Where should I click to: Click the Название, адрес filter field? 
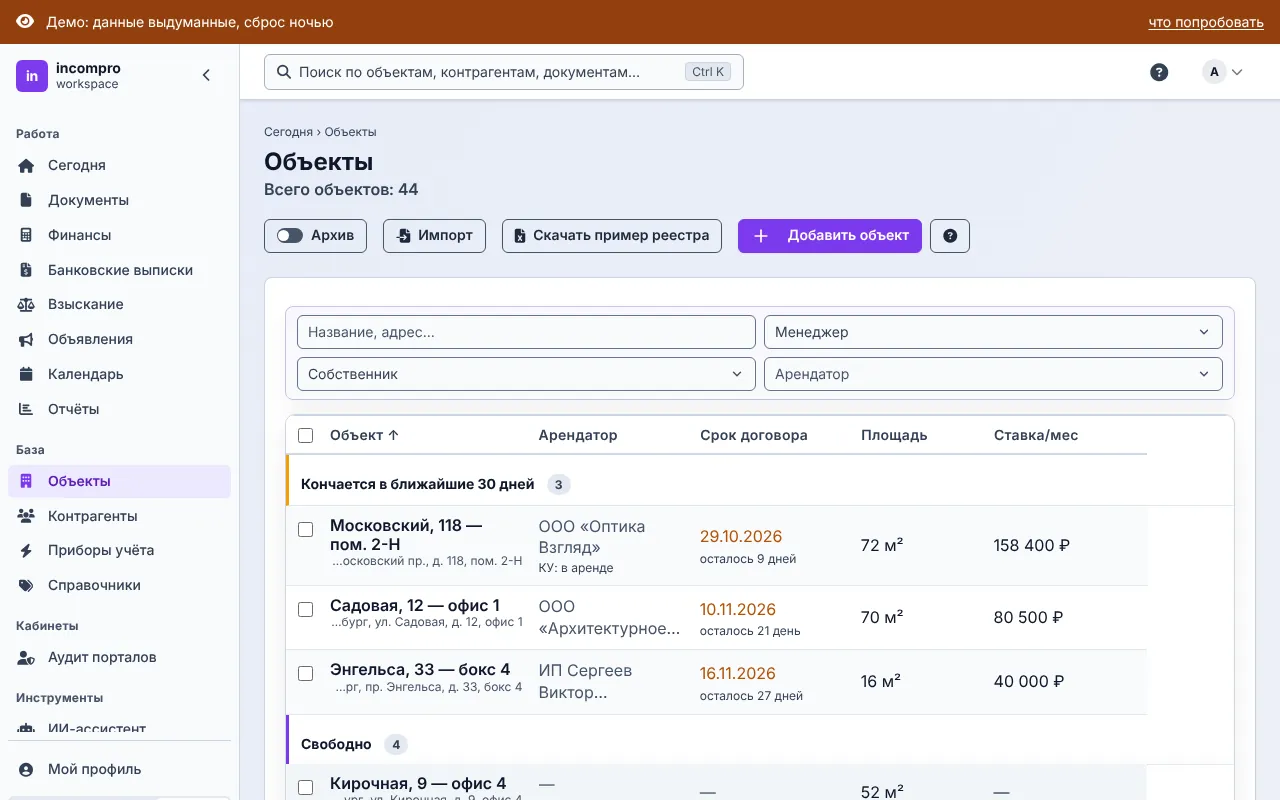click(526, 332)
